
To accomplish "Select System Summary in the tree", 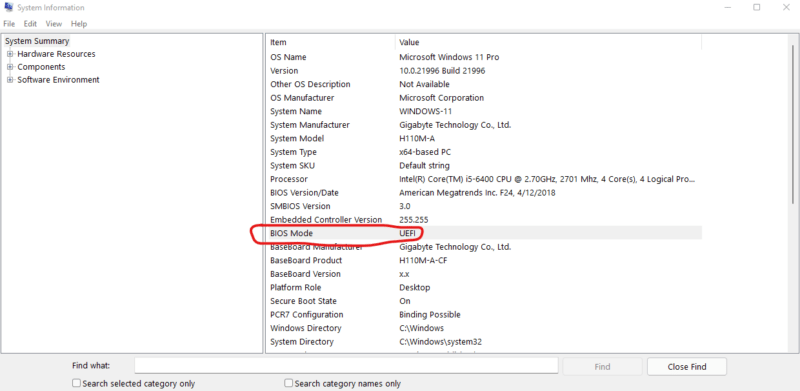I will [37, 41].
